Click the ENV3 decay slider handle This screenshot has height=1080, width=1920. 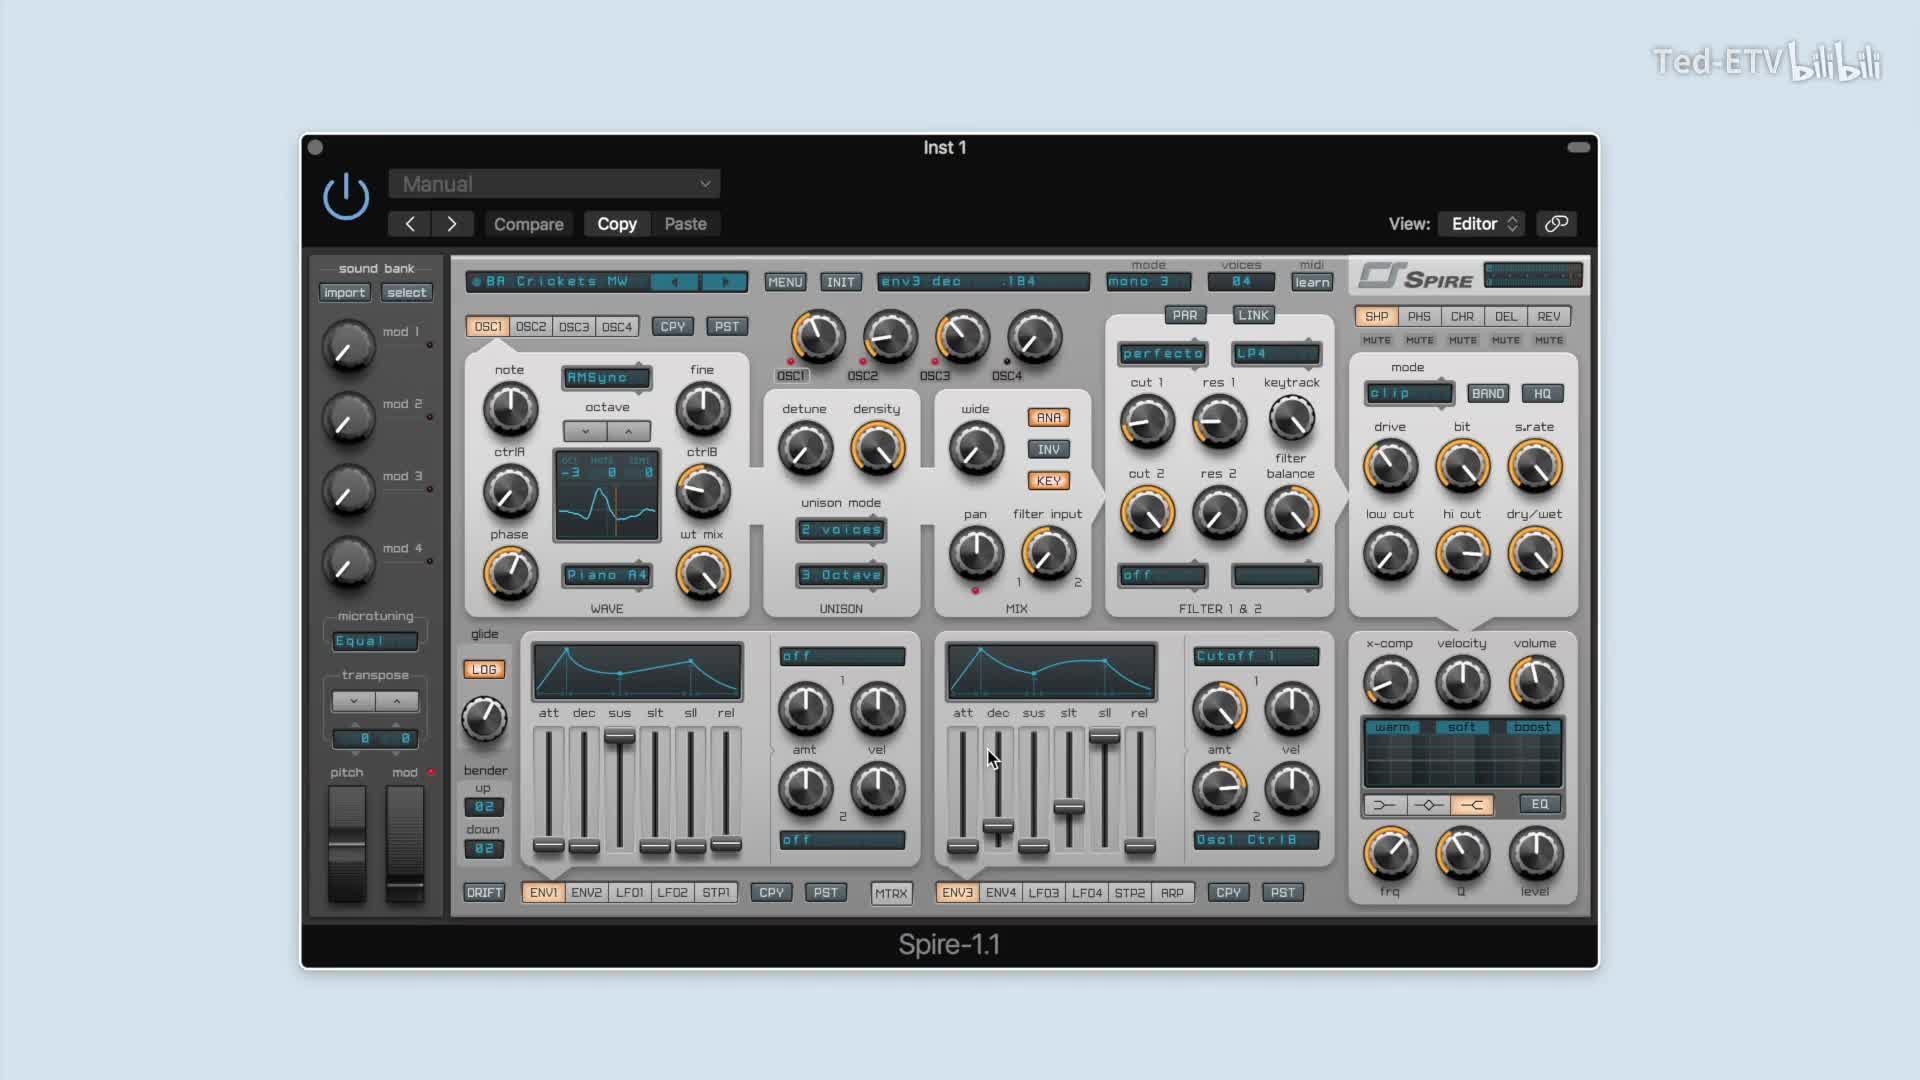tap(998, 827)
